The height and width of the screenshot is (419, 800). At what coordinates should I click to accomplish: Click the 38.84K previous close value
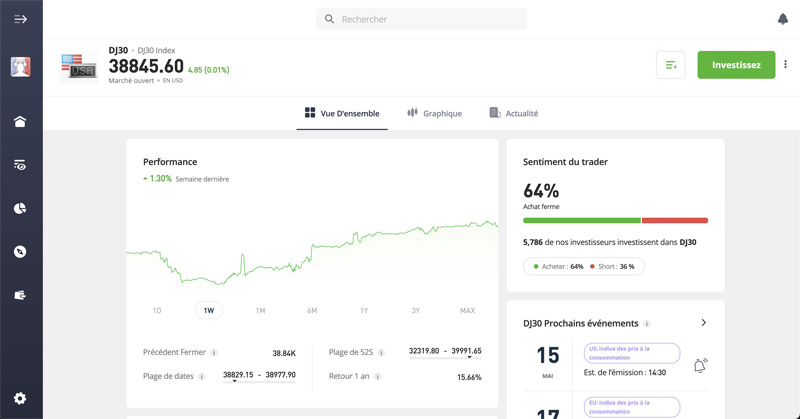[284, 353]
